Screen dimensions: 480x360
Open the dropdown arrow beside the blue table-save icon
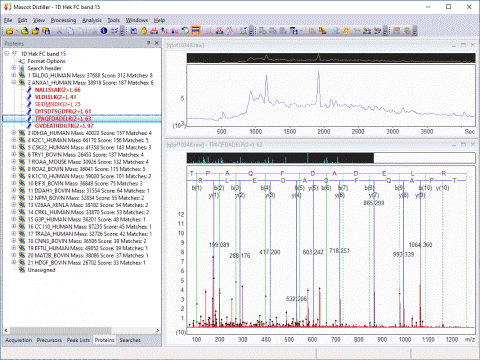[301, 31]
